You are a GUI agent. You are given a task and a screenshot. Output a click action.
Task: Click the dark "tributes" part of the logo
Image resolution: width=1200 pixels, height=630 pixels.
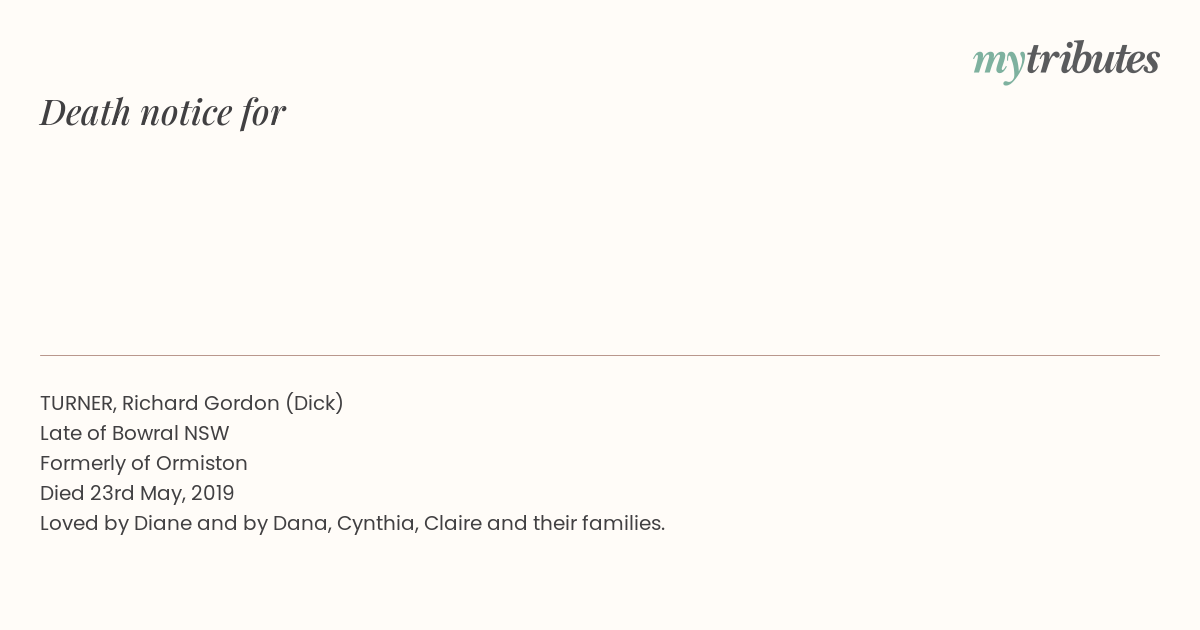[x=1092, y=60]
